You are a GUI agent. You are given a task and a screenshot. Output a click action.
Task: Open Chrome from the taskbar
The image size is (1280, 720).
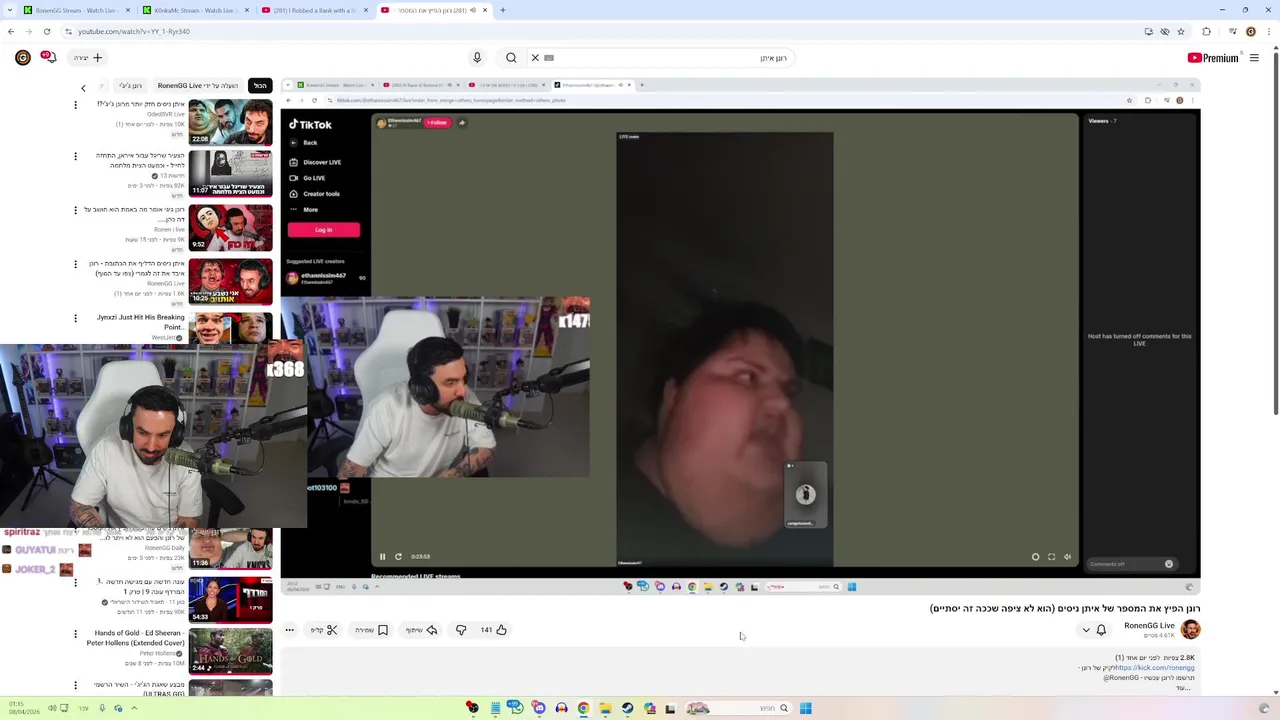click(x=583, y=708)
